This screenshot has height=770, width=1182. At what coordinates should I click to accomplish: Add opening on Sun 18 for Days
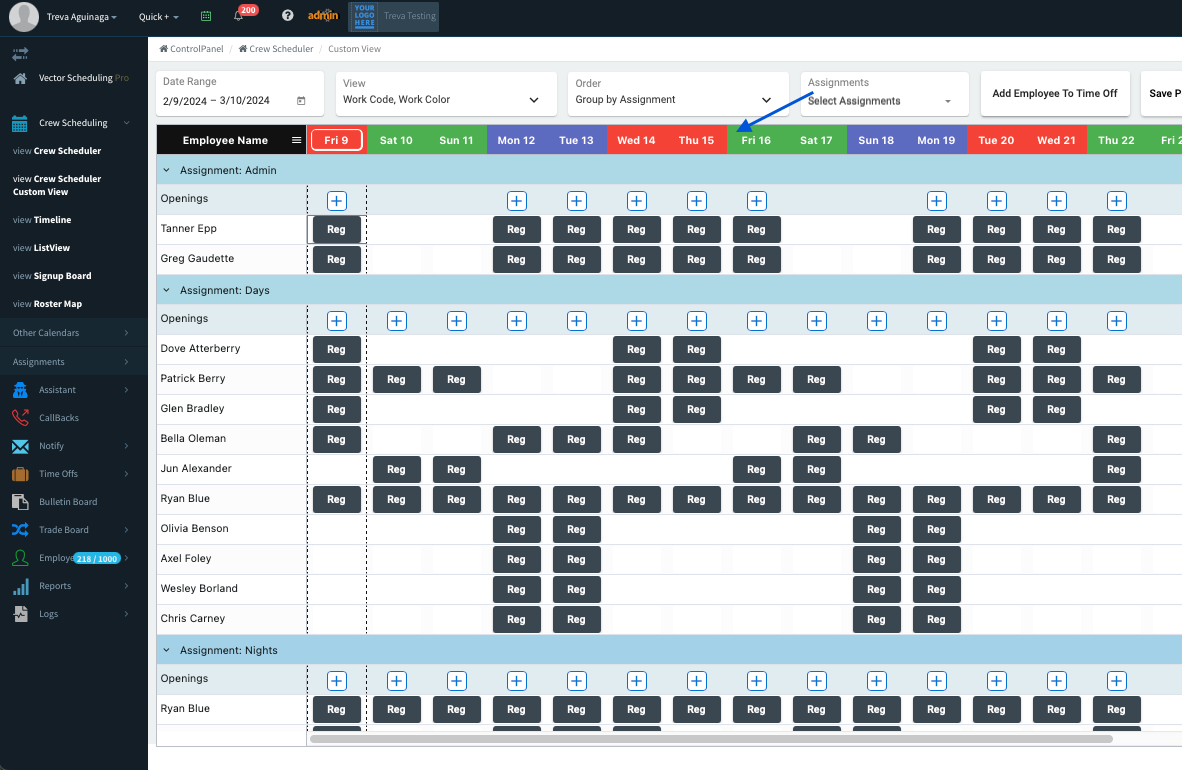tap(876, 321)
